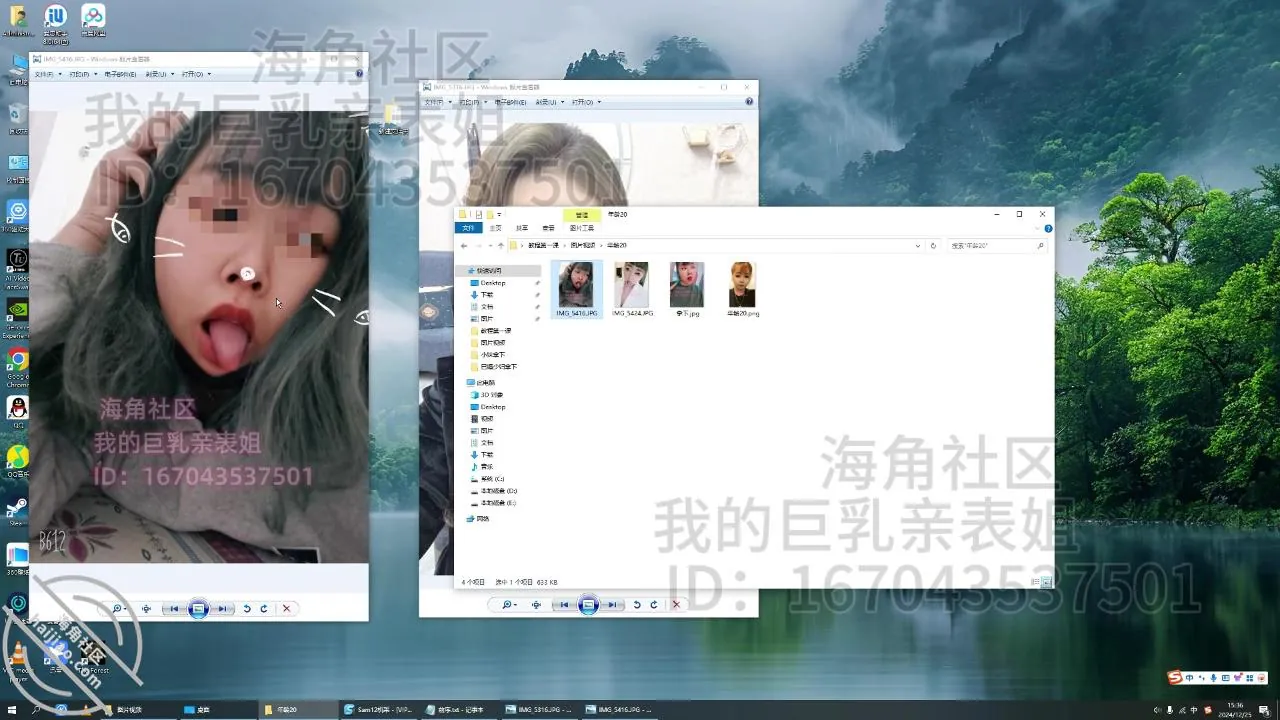Go to previous photo in IMG_5416 viewer
The width and height of the screenshot is (1280, 720).
coord(174,608)
